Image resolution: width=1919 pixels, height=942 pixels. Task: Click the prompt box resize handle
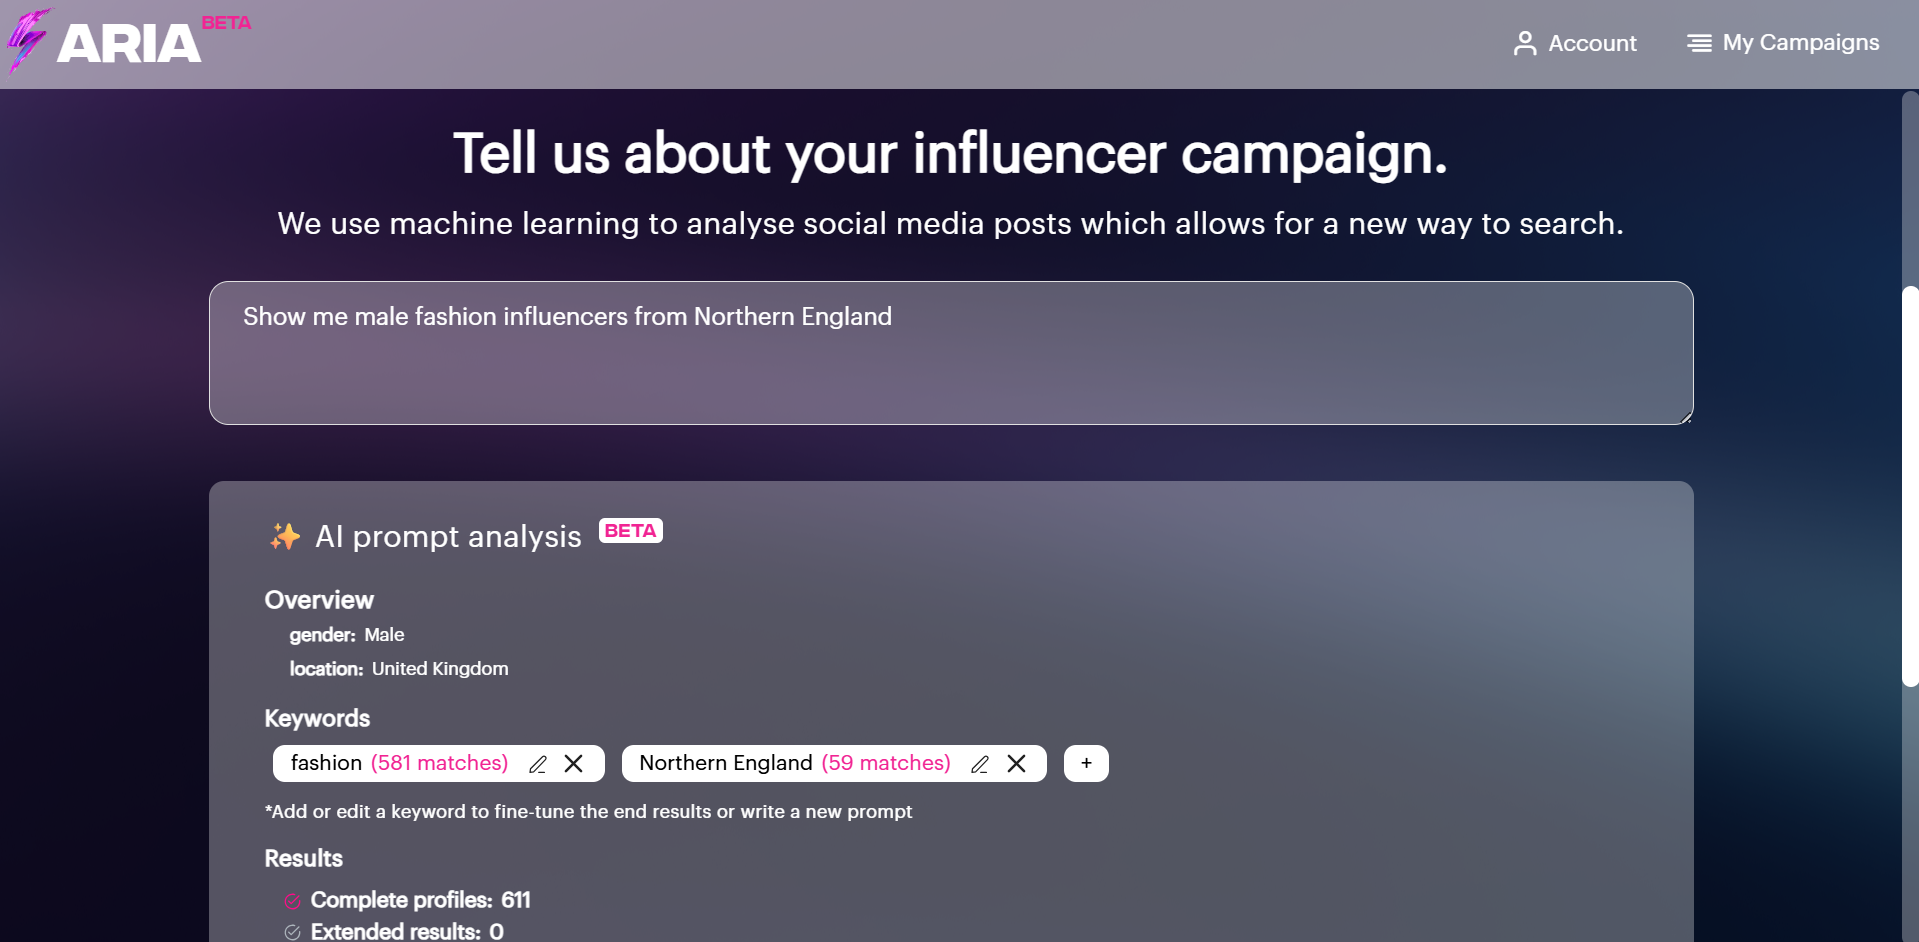(1686, 418)
